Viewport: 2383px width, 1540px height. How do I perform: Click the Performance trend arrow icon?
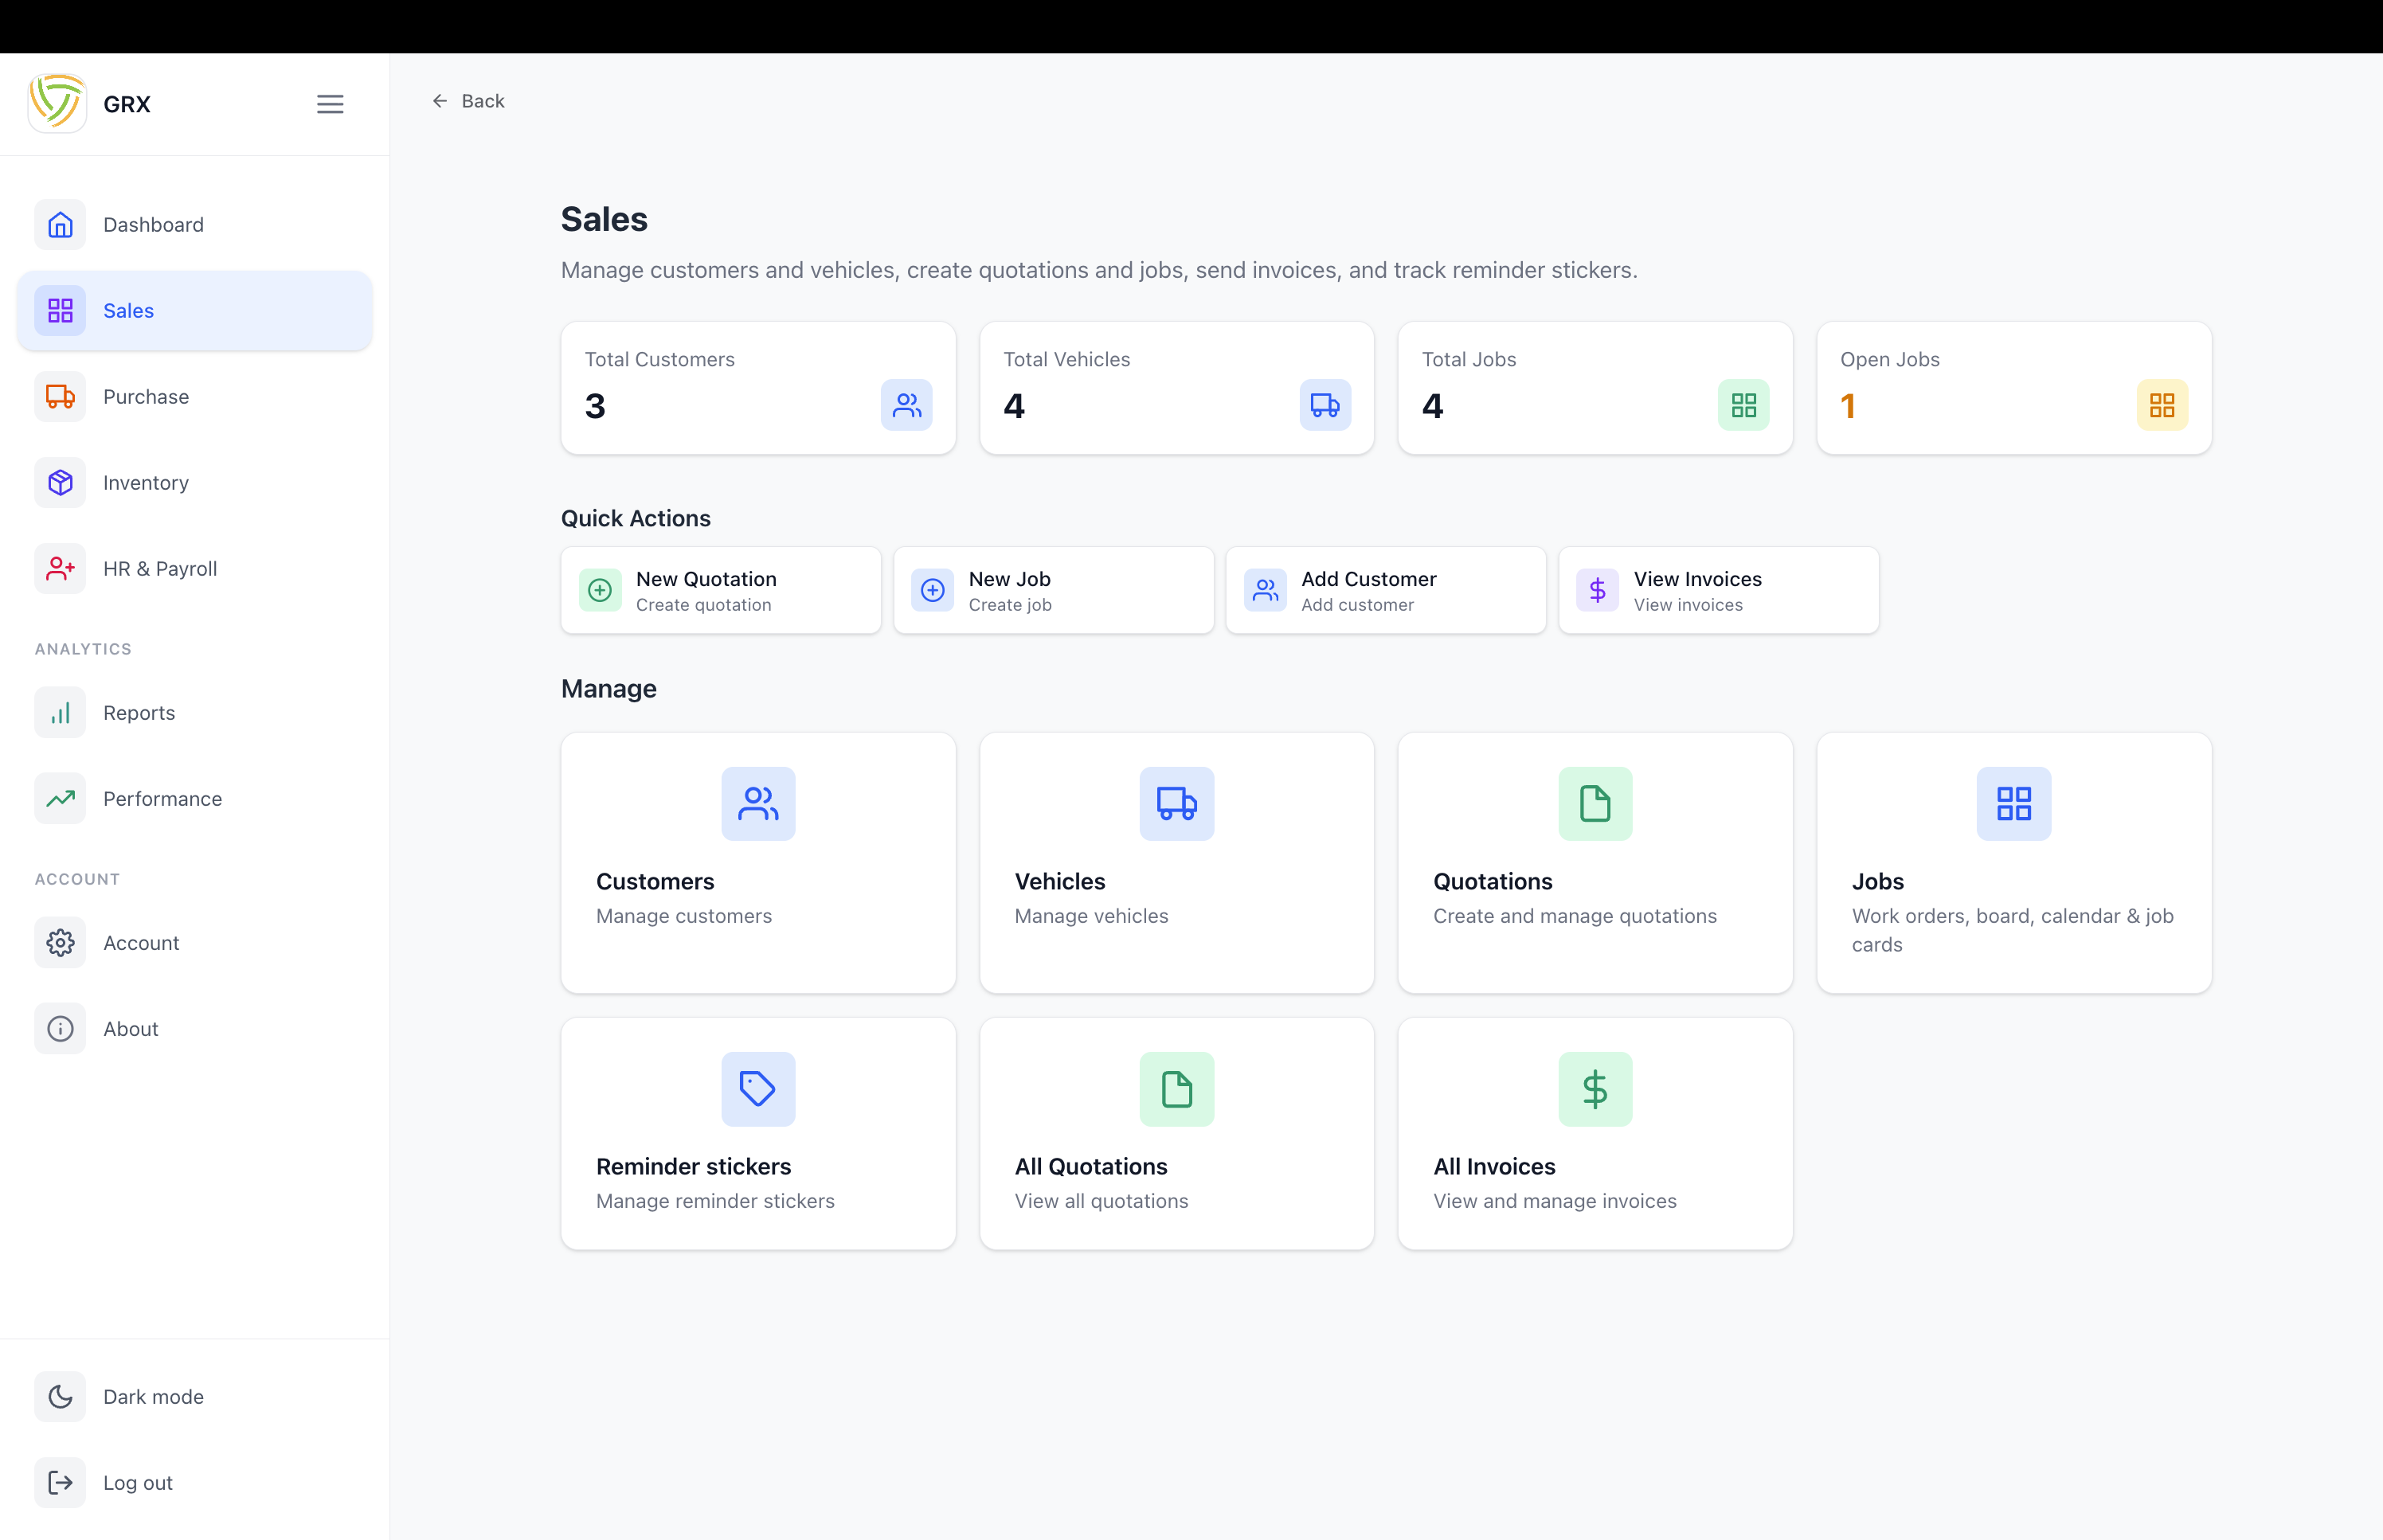click(60, 798)
